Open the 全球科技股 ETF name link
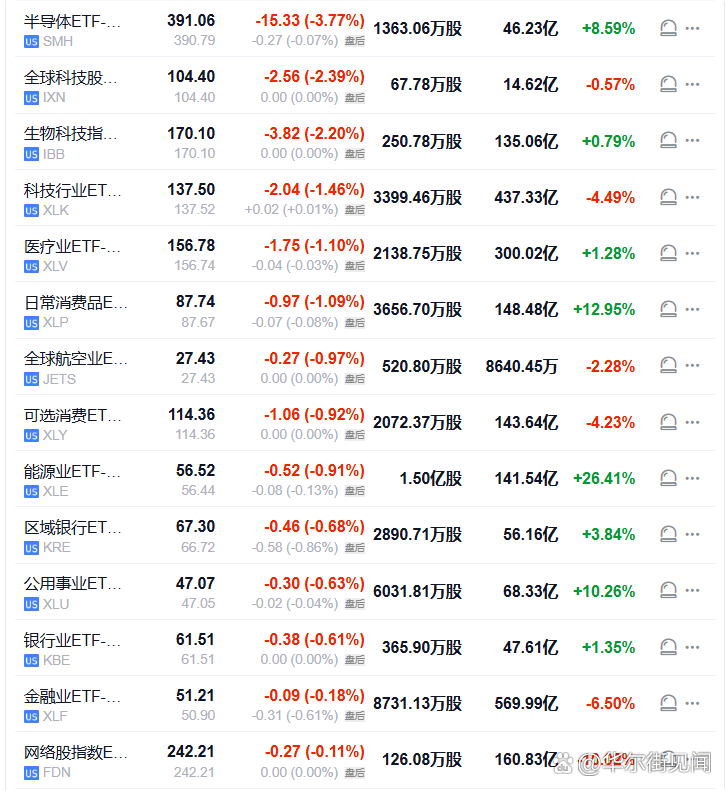This screenshot has height=791, width=726. point(70,77)
